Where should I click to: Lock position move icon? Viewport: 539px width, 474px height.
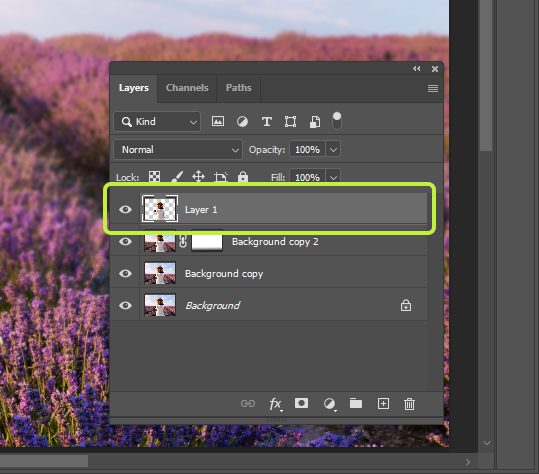click(198, 177)
